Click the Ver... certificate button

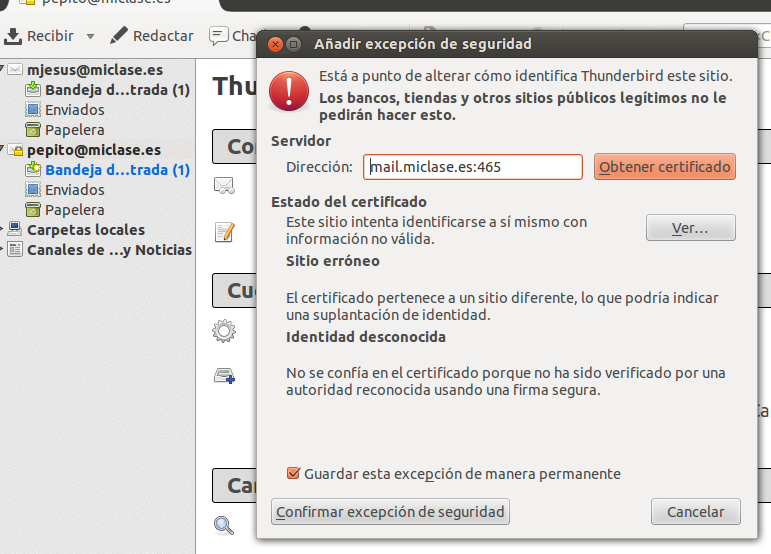(x=690, y=228)
